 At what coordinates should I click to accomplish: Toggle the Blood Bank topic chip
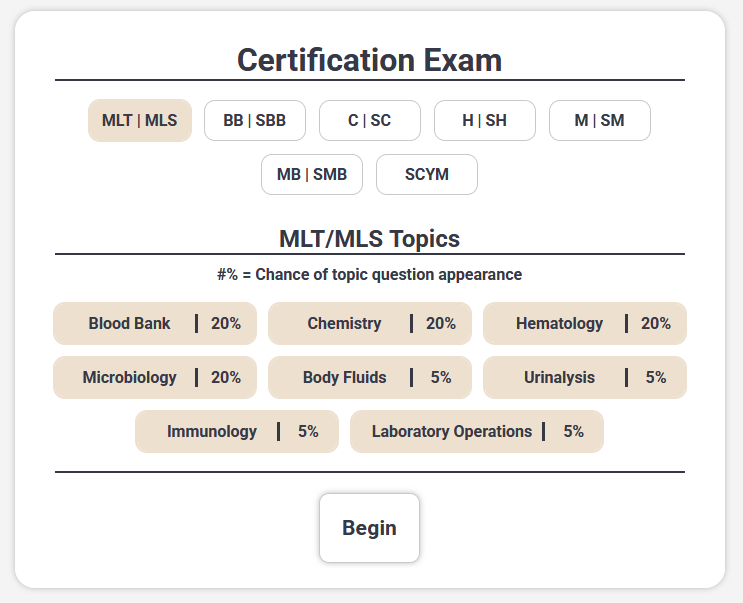tap(155, 324)
